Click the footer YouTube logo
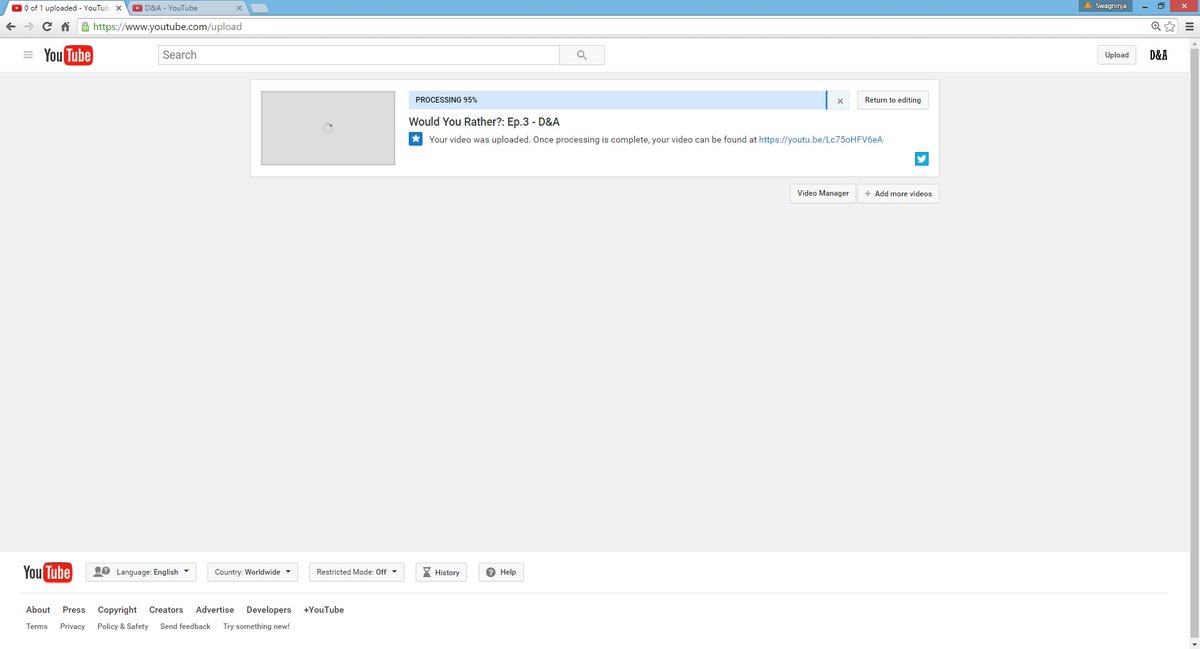The image size is (1200, 649). click(x=48, y=572)
